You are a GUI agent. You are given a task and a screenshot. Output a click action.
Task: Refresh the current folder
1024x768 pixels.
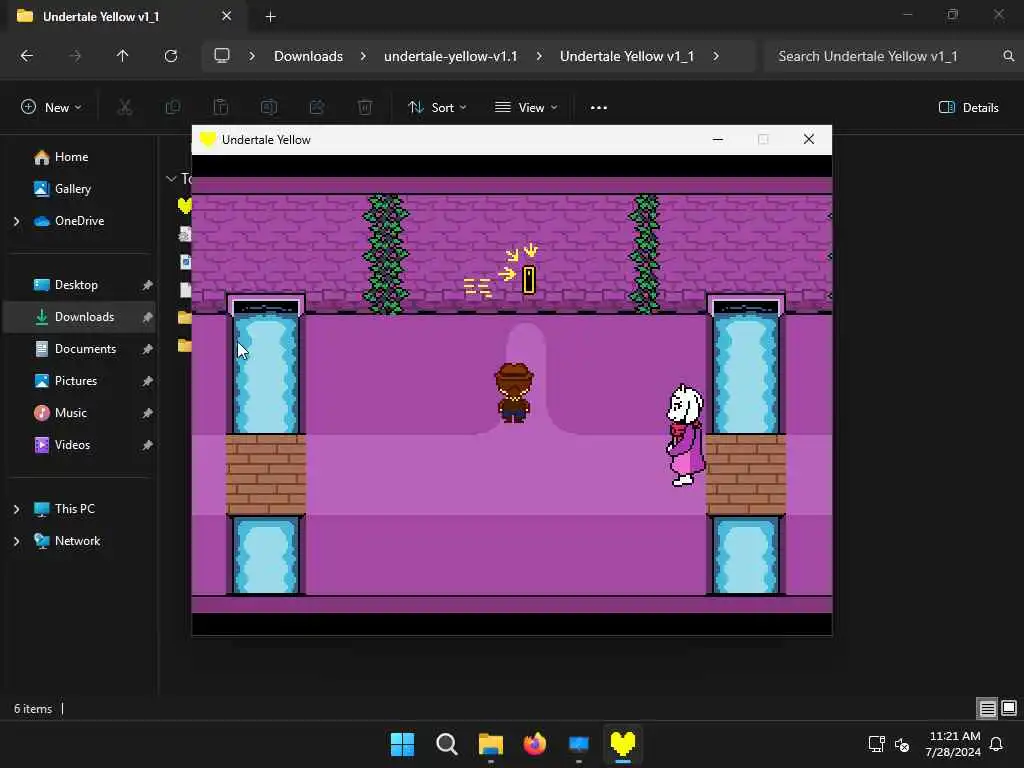coord(170,56)
